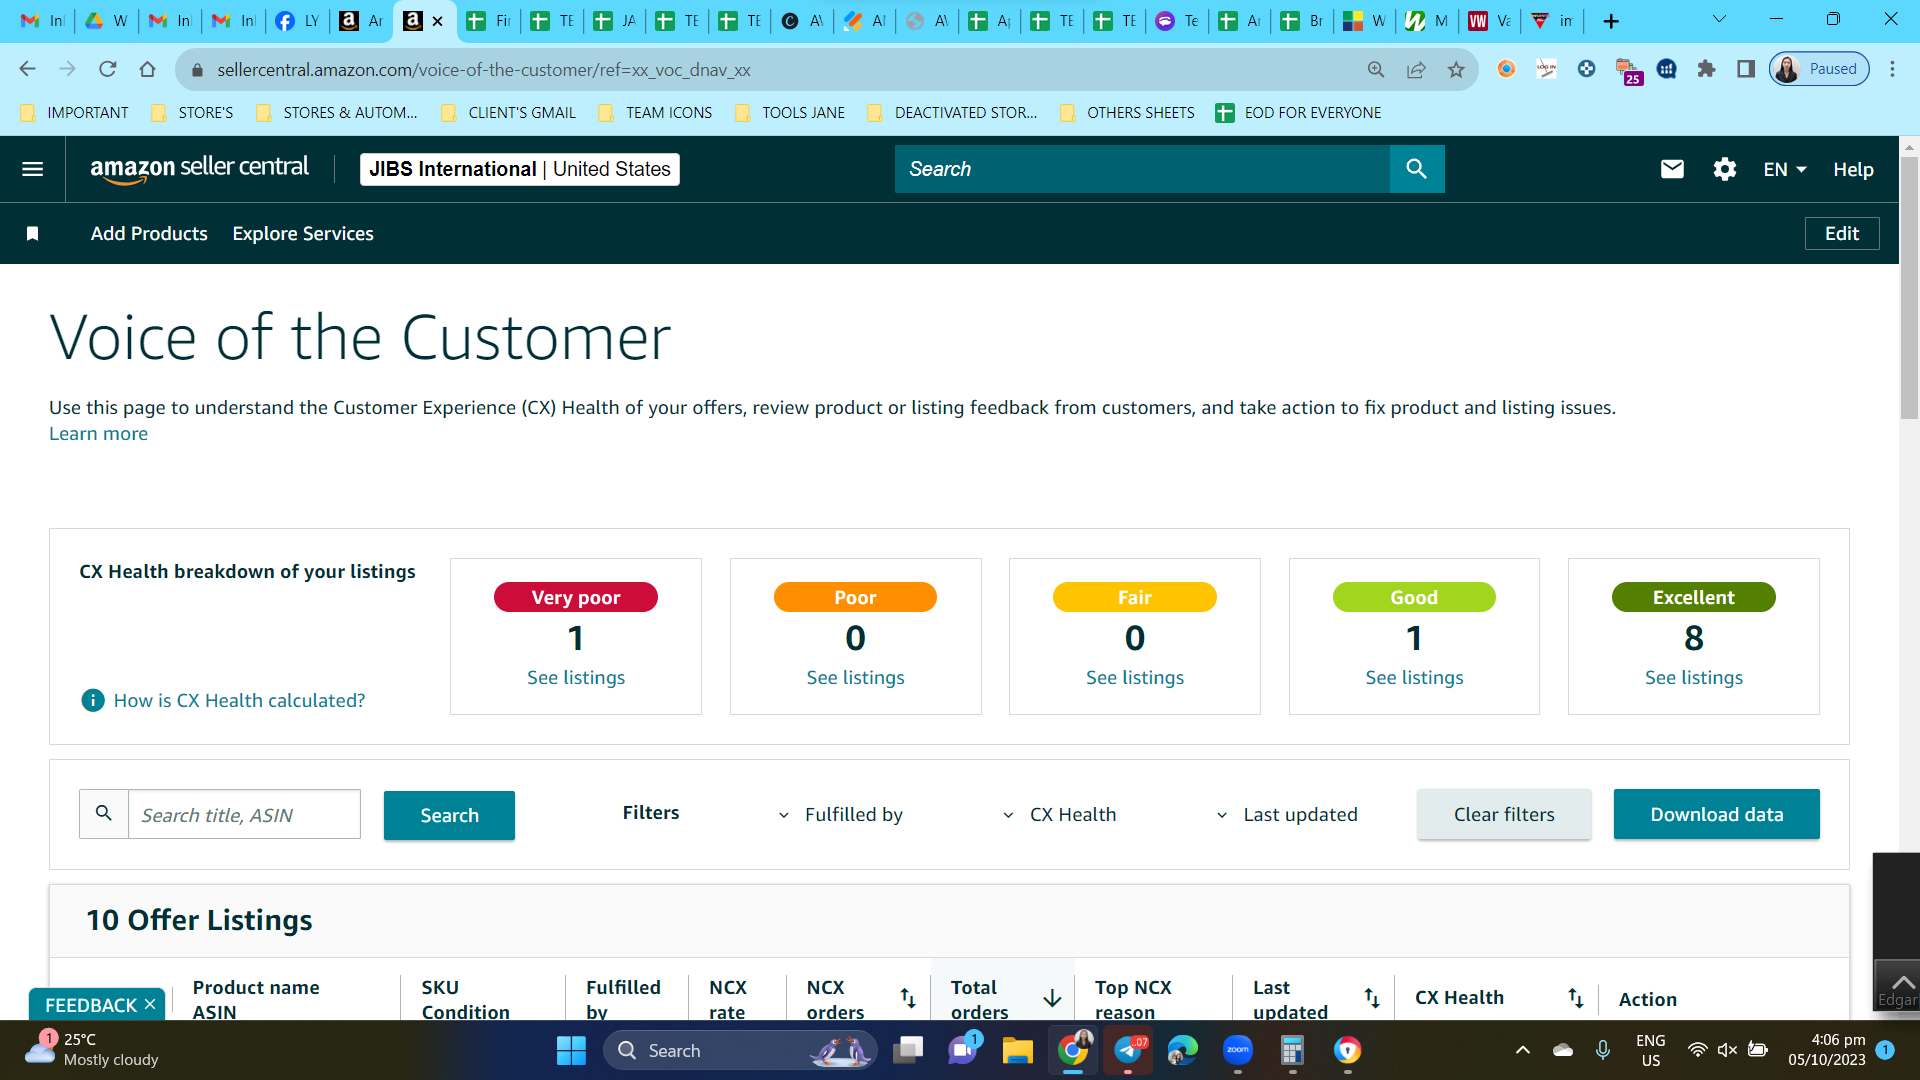Image resolution: width=1920 pixels, height=1080 pixels.
Task: Expand the EN language dropdown
Action: click(x=1785, y=169)
